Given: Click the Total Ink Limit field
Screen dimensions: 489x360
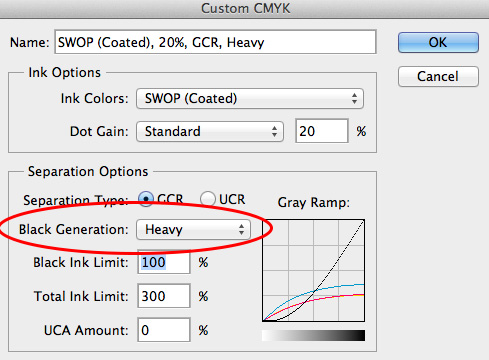Looking at the screenshot, I should [x=164, y=296].
